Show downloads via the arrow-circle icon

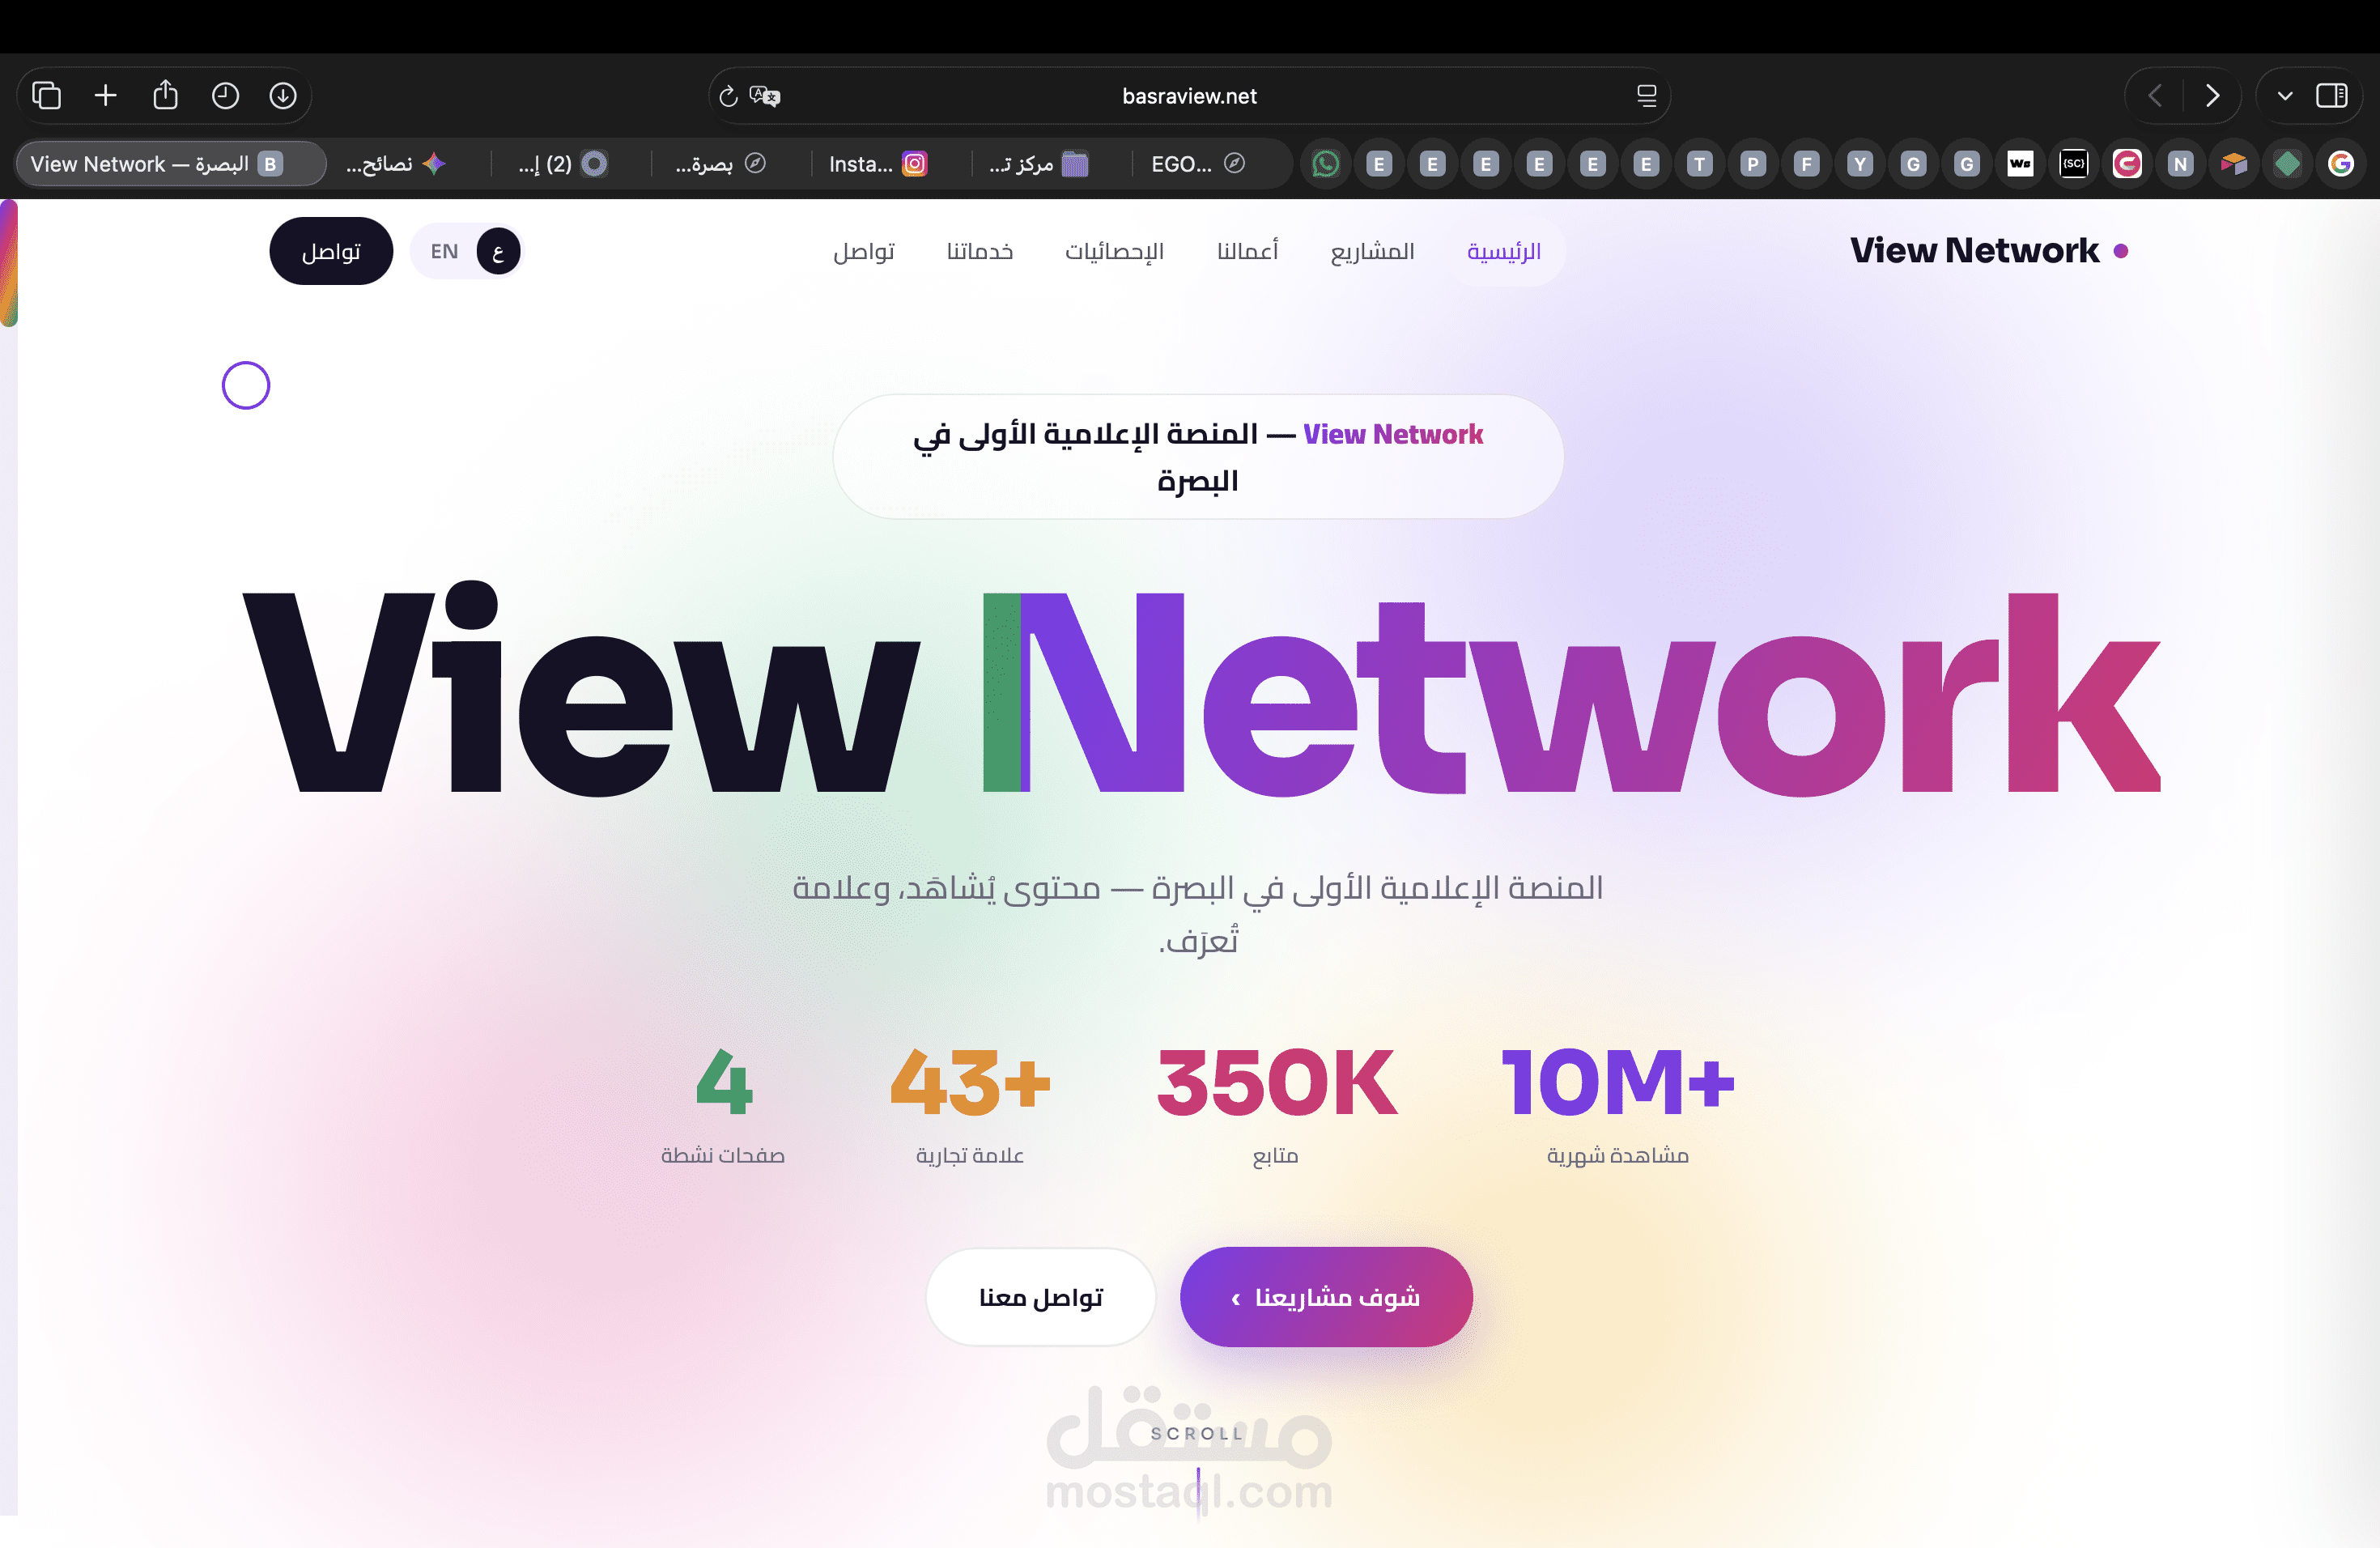click(283, 96)
